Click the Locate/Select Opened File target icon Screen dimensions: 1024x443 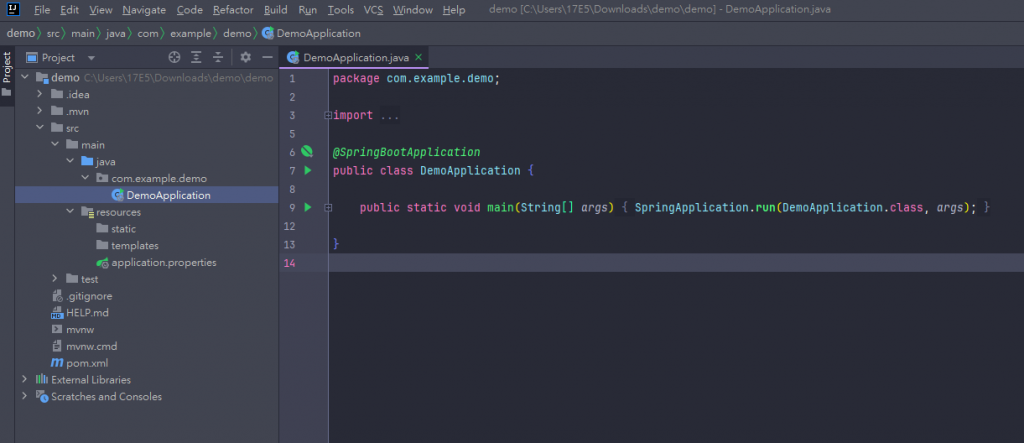click(x=174, y=57)
